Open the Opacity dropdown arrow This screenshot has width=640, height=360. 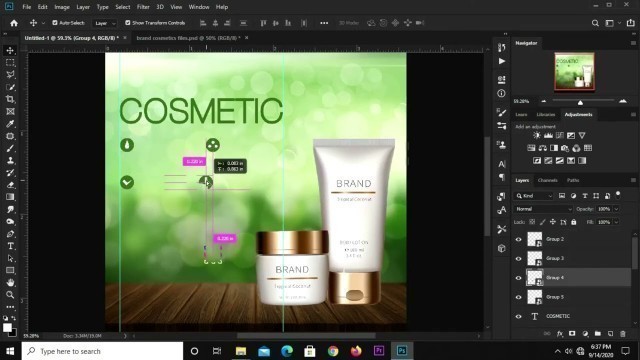(x=616, y=209)
